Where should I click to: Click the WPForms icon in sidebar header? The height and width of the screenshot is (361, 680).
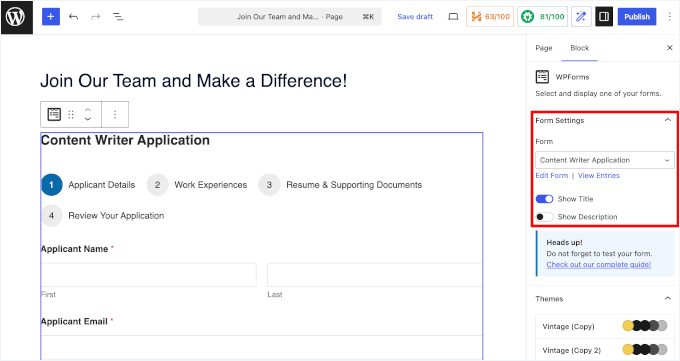tap(542, 77)
